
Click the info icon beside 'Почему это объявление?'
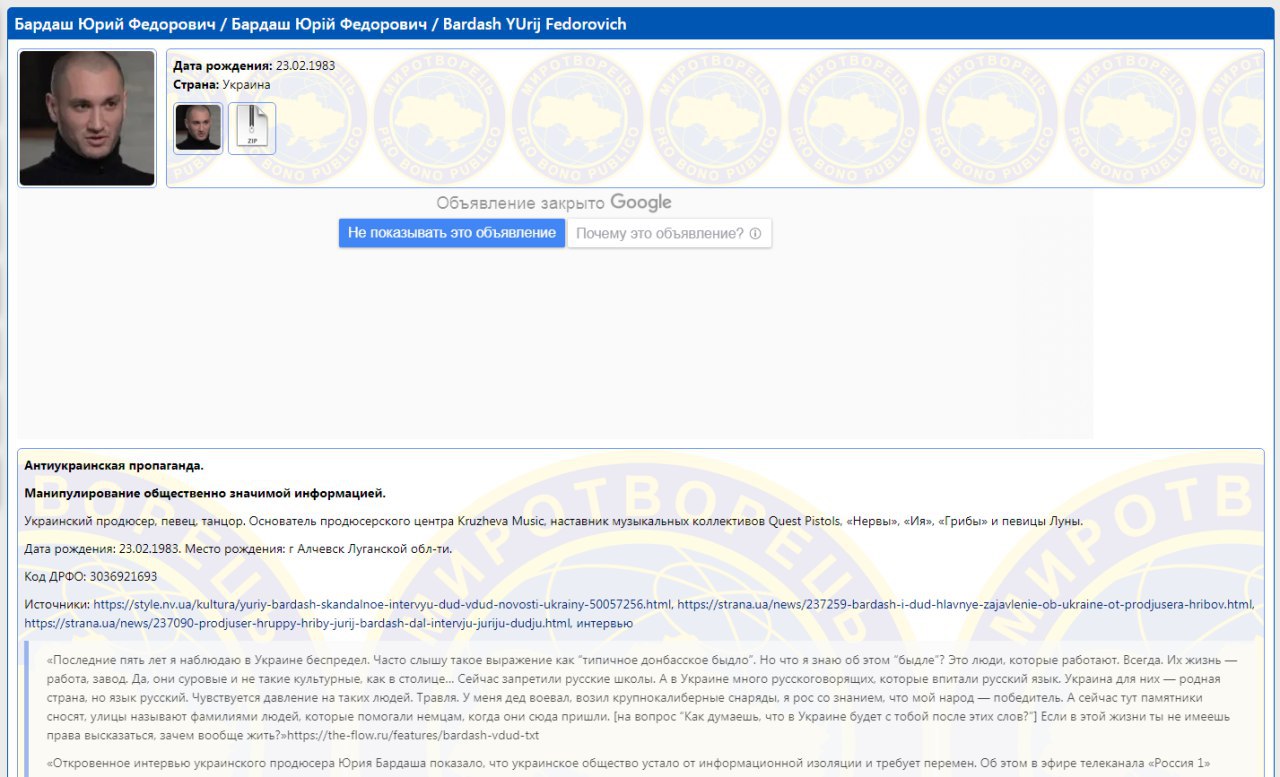coord(755,233)
